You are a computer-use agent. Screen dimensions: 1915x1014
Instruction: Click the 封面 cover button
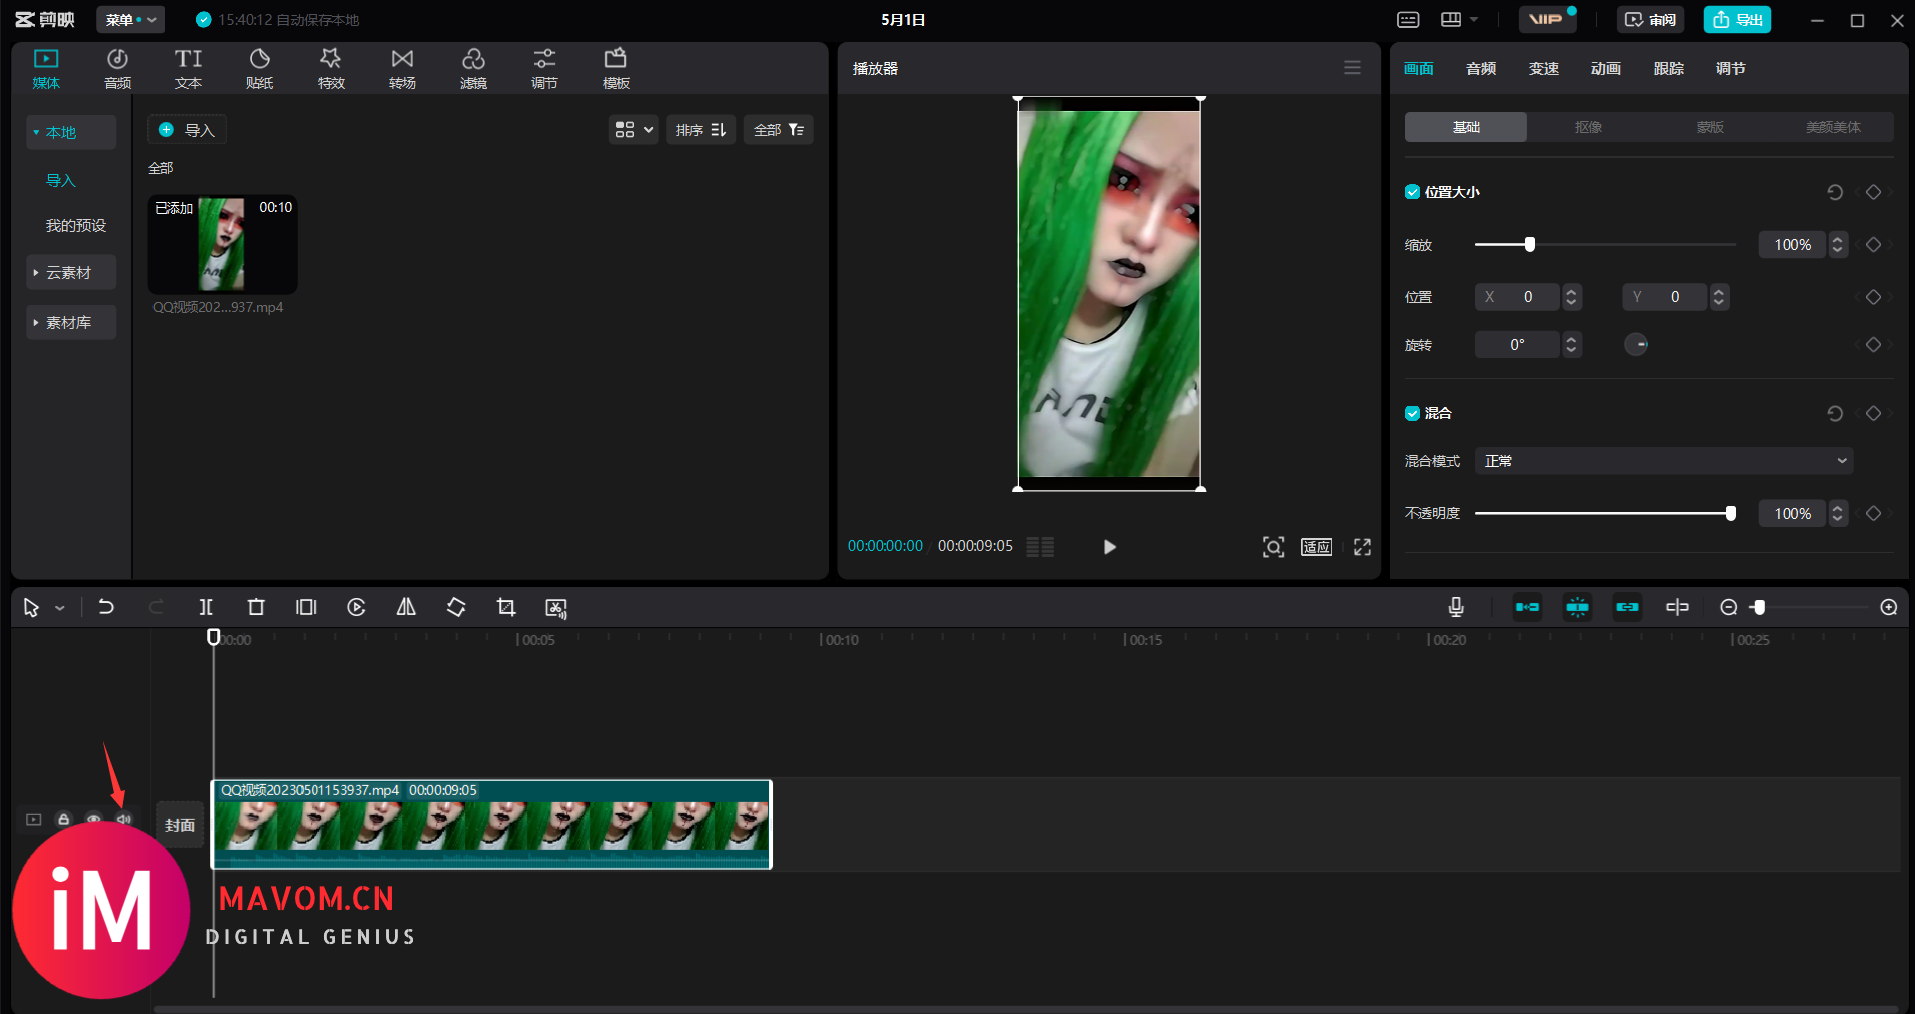click(x=180, y=825)
